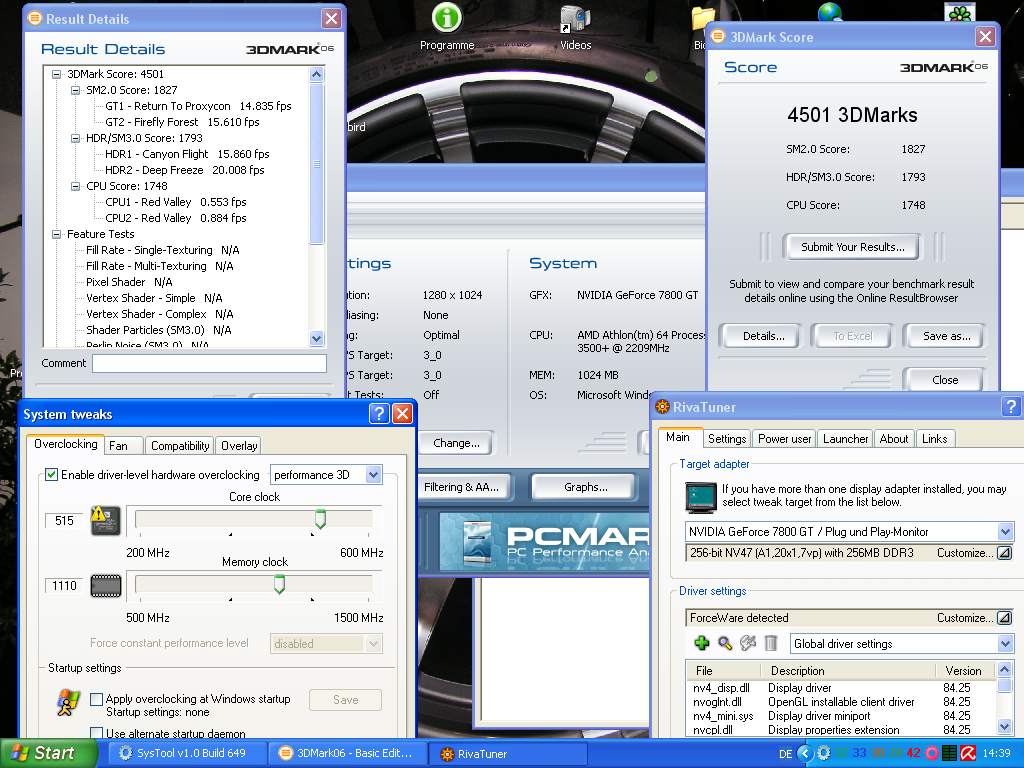Click the pink circle tray icon
1024x768 pixels.
[932, 753]
